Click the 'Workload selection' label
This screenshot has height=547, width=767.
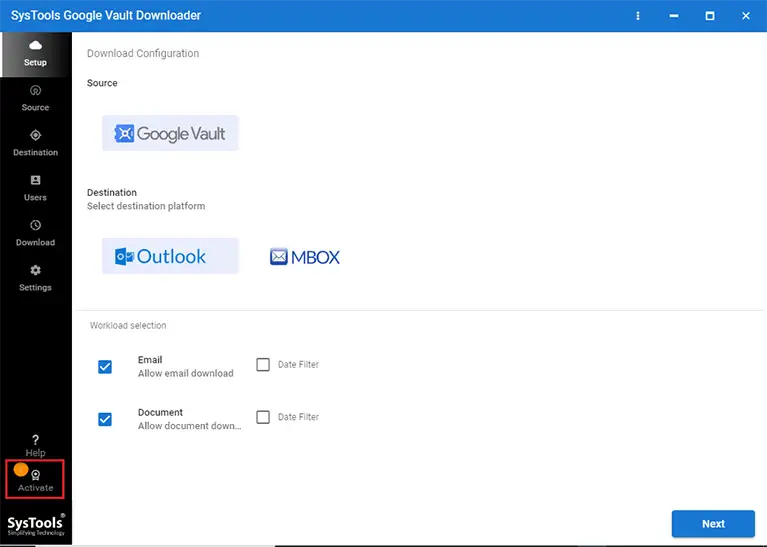tap(128, 325)
